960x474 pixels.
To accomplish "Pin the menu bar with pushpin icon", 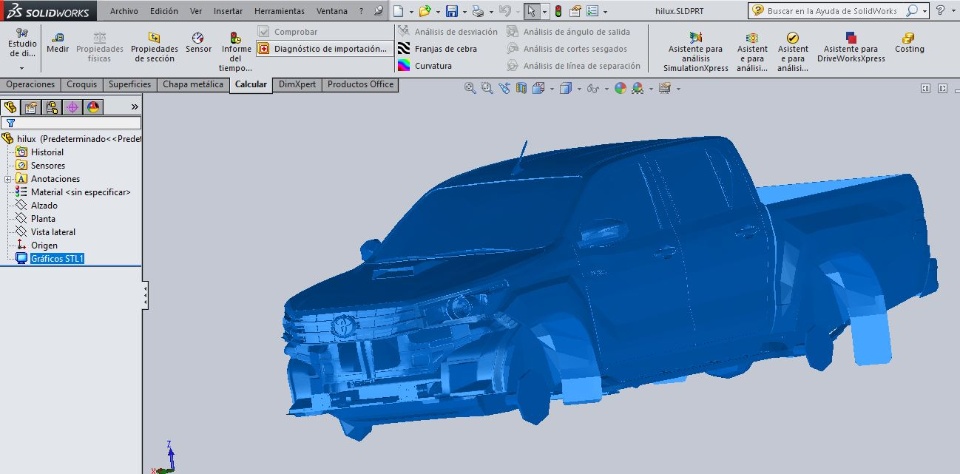I will pyautogui.click(x=379, y=11).
